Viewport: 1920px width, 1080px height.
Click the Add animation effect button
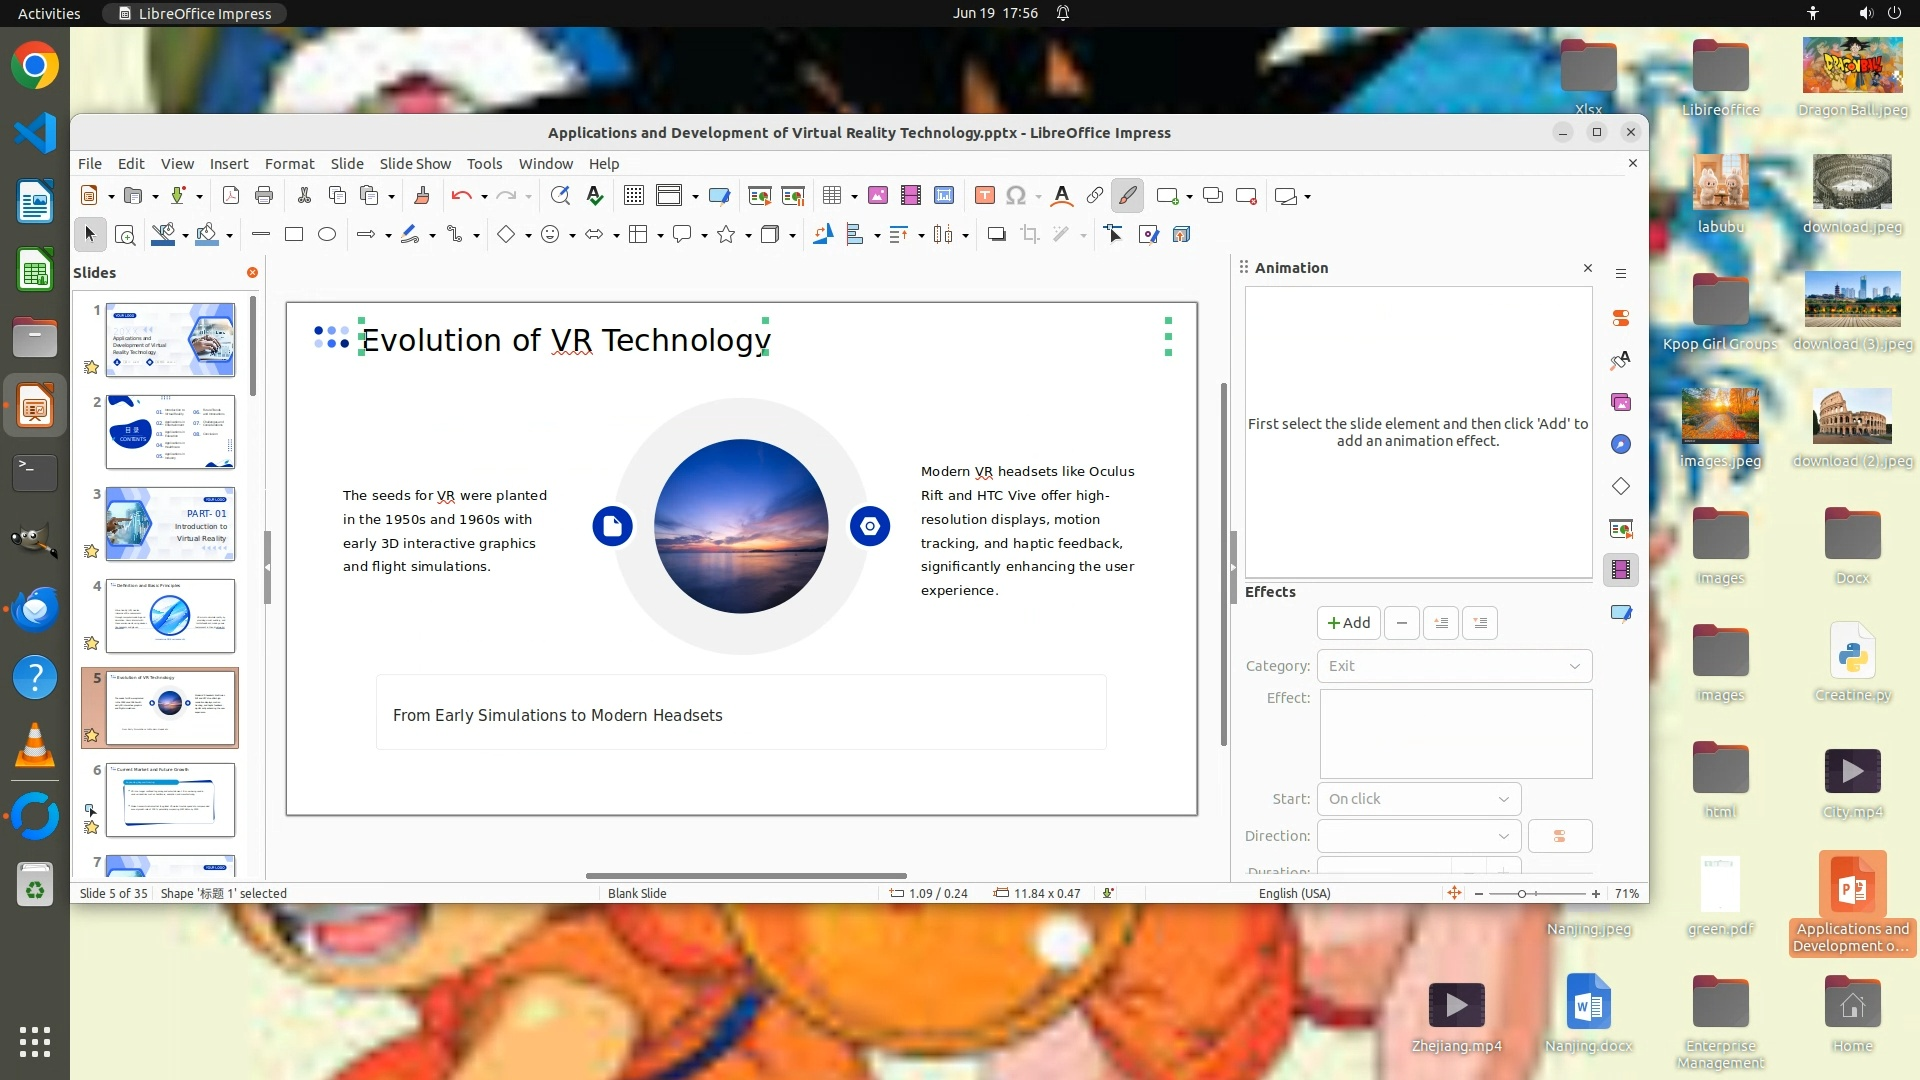(1348, 623)
